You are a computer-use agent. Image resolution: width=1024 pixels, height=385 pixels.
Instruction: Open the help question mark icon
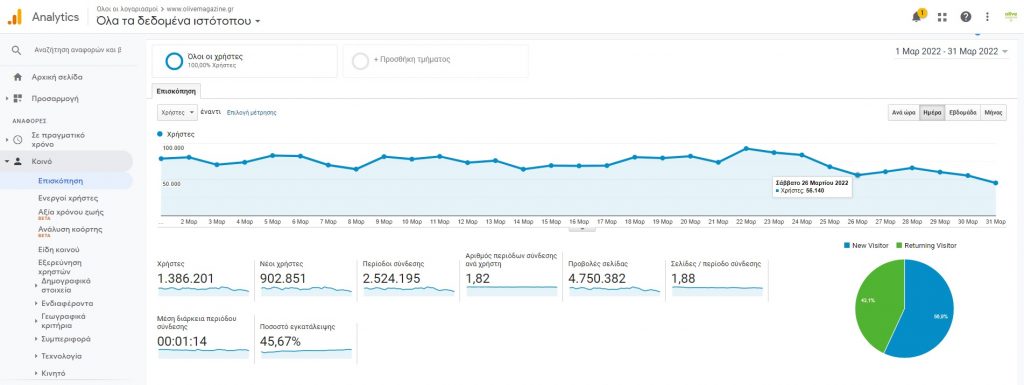point(966,17)
